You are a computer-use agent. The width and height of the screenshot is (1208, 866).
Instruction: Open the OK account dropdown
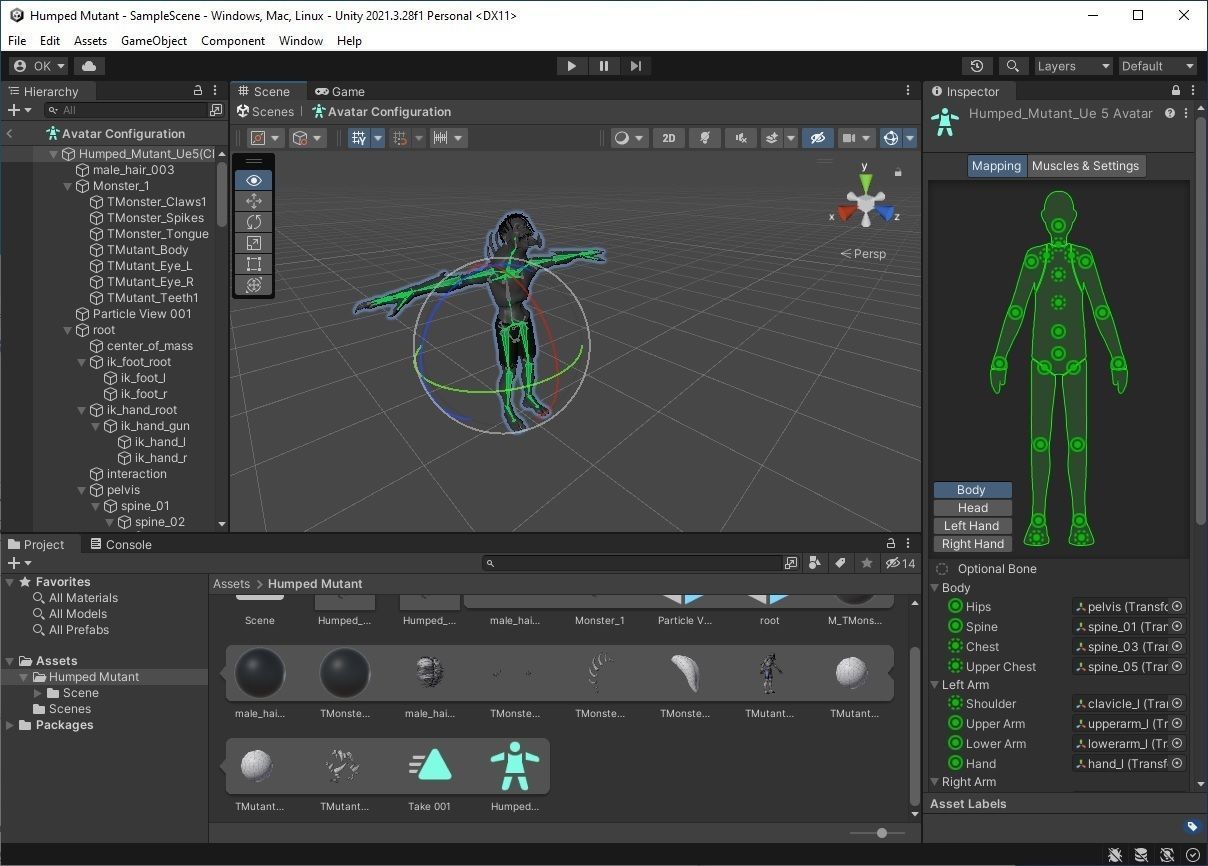pos(39,66)
